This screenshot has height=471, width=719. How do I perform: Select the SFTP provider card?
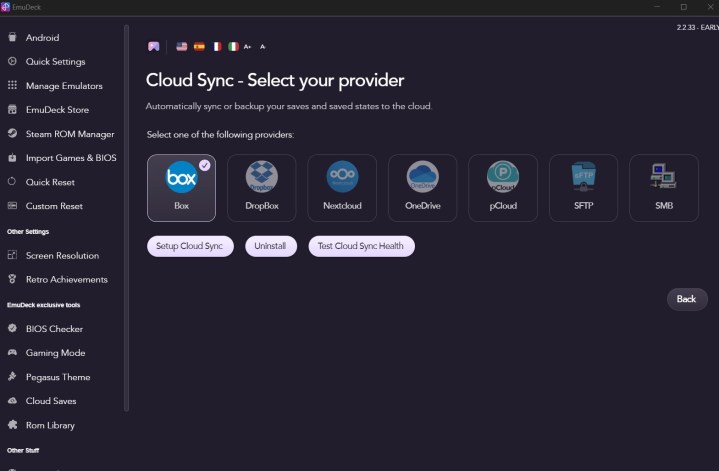[x=584, y=188]
